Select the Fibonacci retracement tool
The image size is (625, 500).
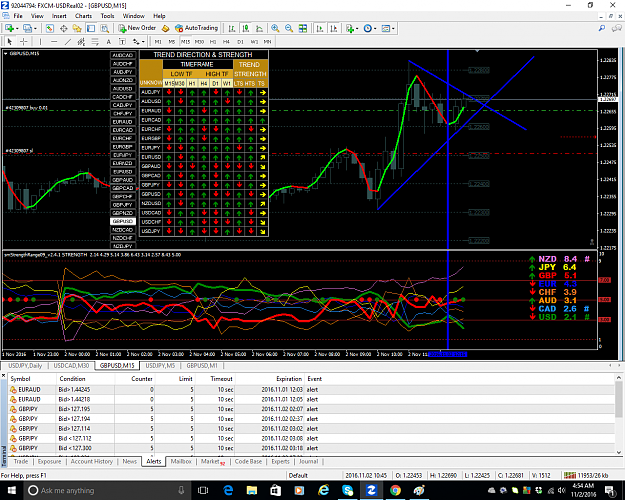pyautogui.click(x=95, y=41)
